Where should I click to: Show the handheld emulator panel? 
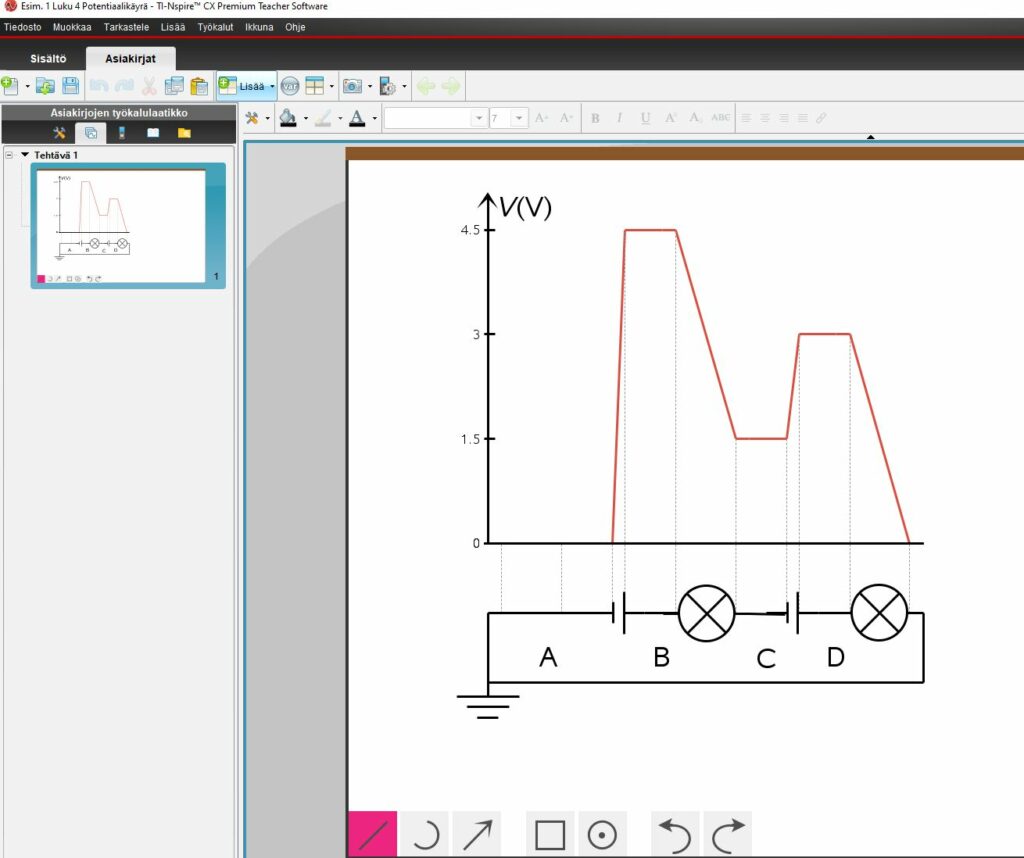click(x=122, y=133)
